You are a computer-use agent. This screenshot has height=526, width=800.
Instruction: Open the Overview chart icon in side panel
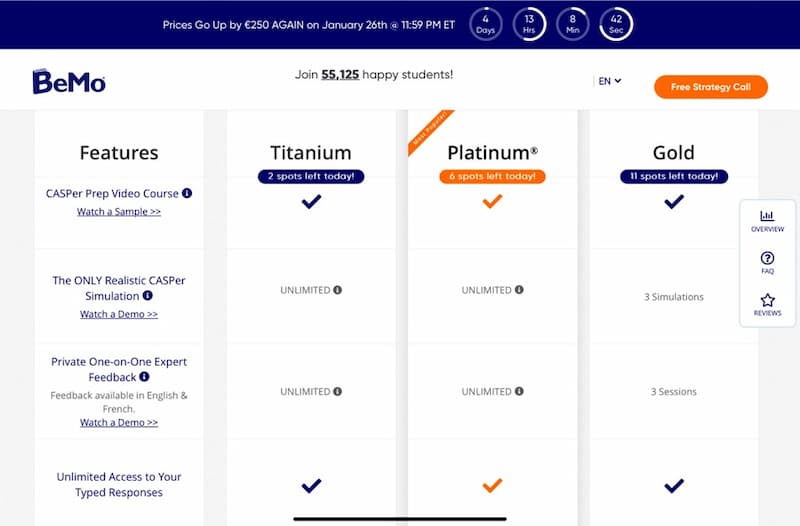click(767, 221)
